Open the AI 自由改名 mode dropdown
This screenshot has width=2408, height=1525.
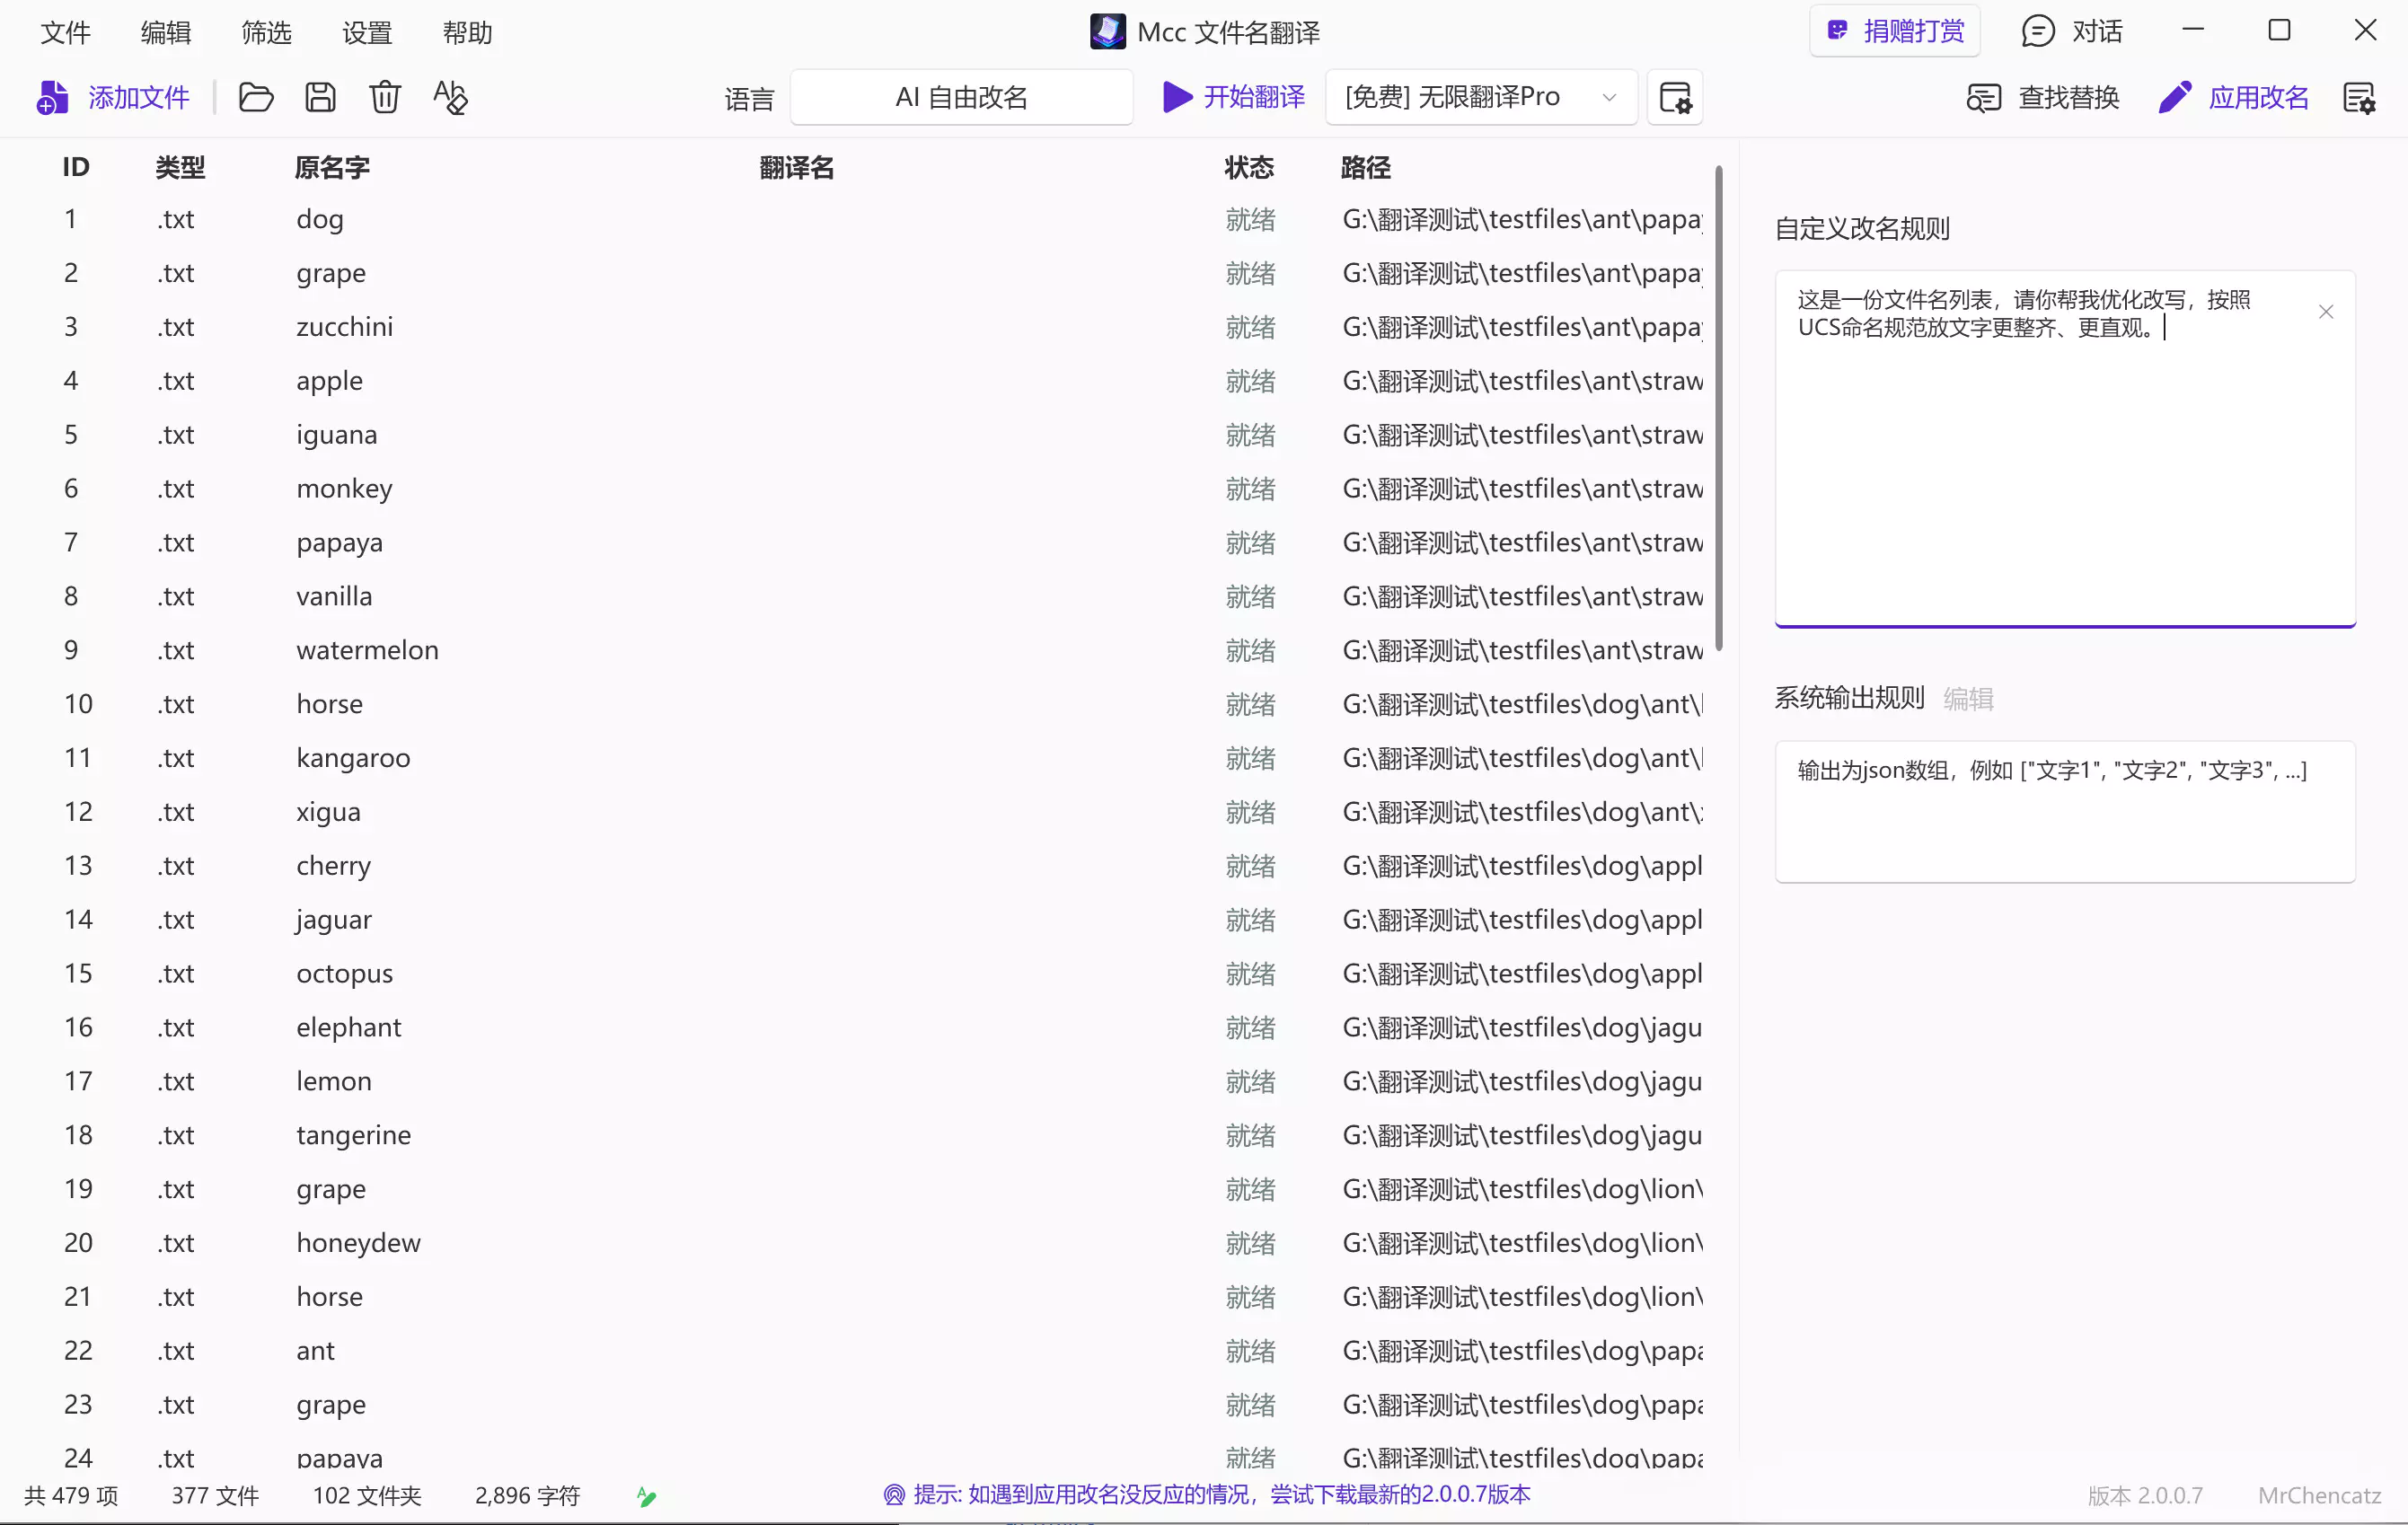961,97
